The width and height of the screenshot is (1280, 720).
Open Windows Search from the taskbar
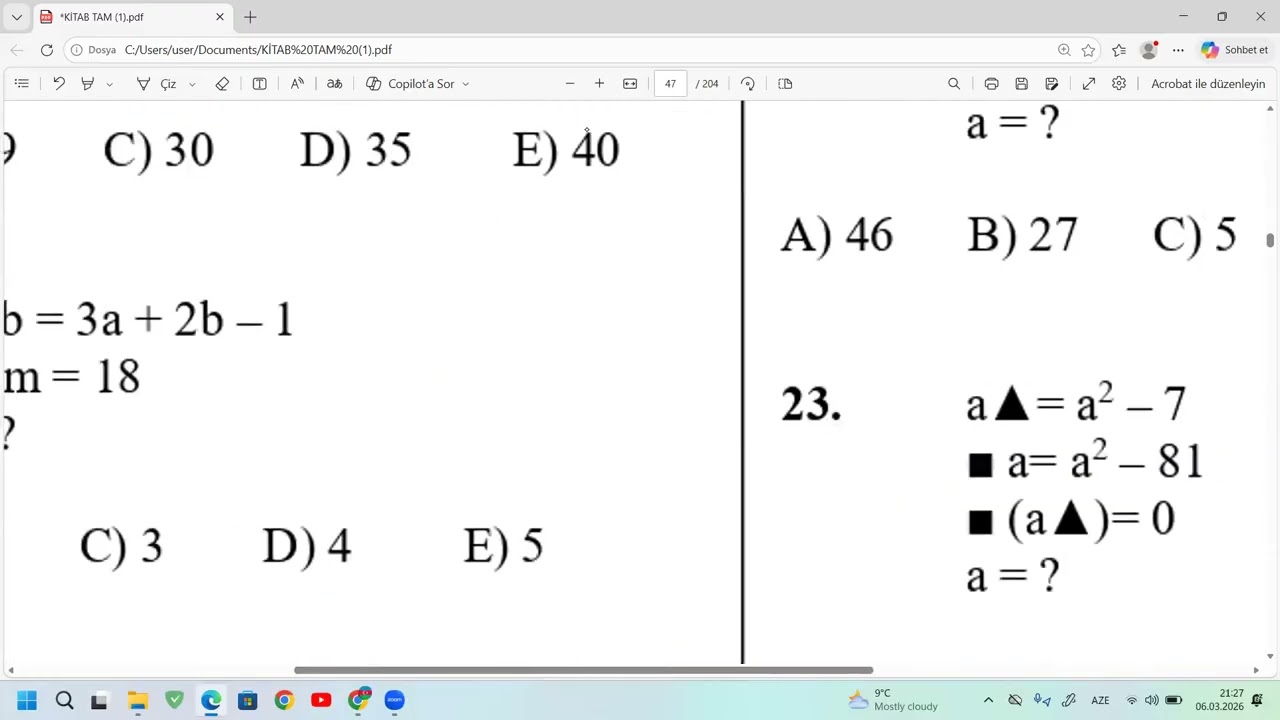[x=65, y=700]
